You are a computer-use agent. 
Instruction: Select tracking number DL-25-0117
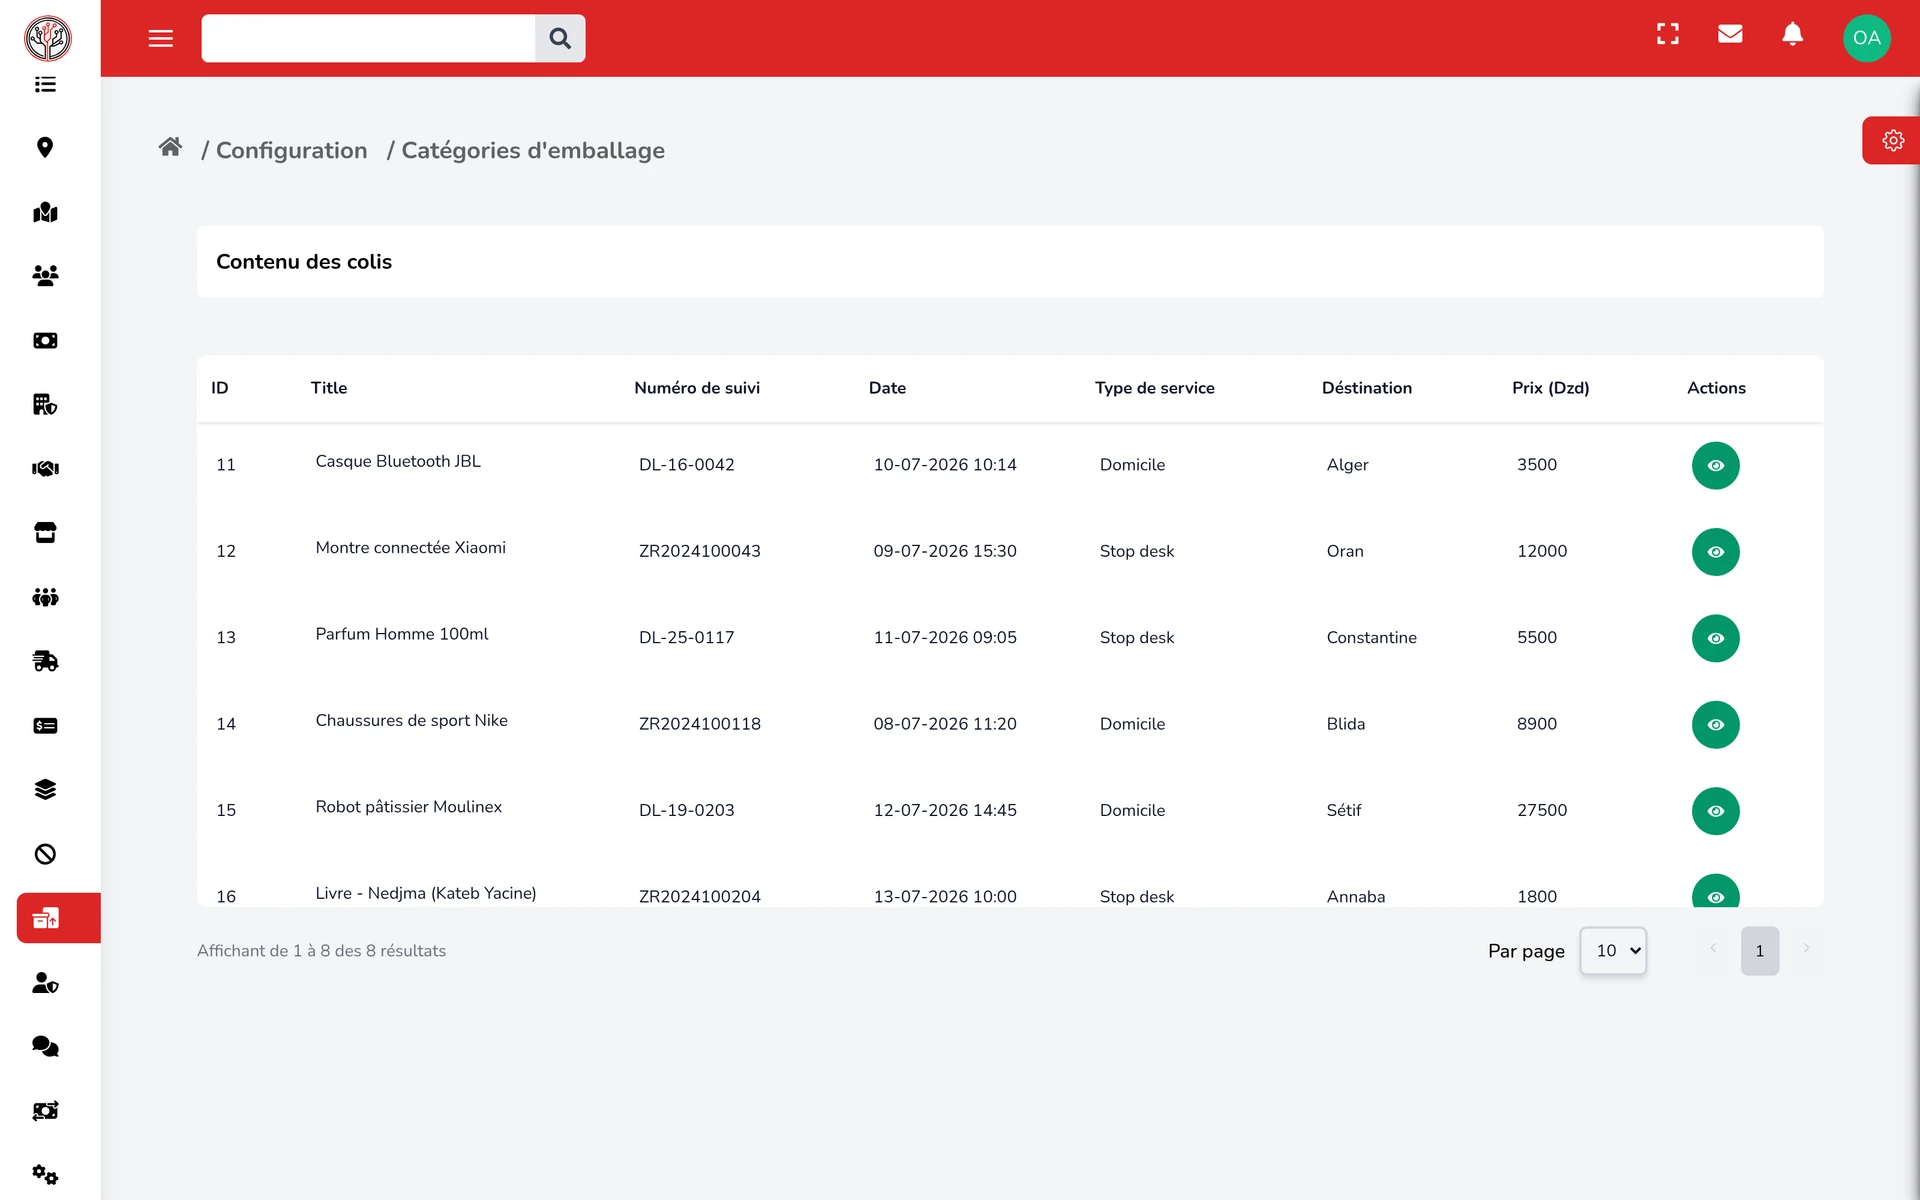(686, 638)
